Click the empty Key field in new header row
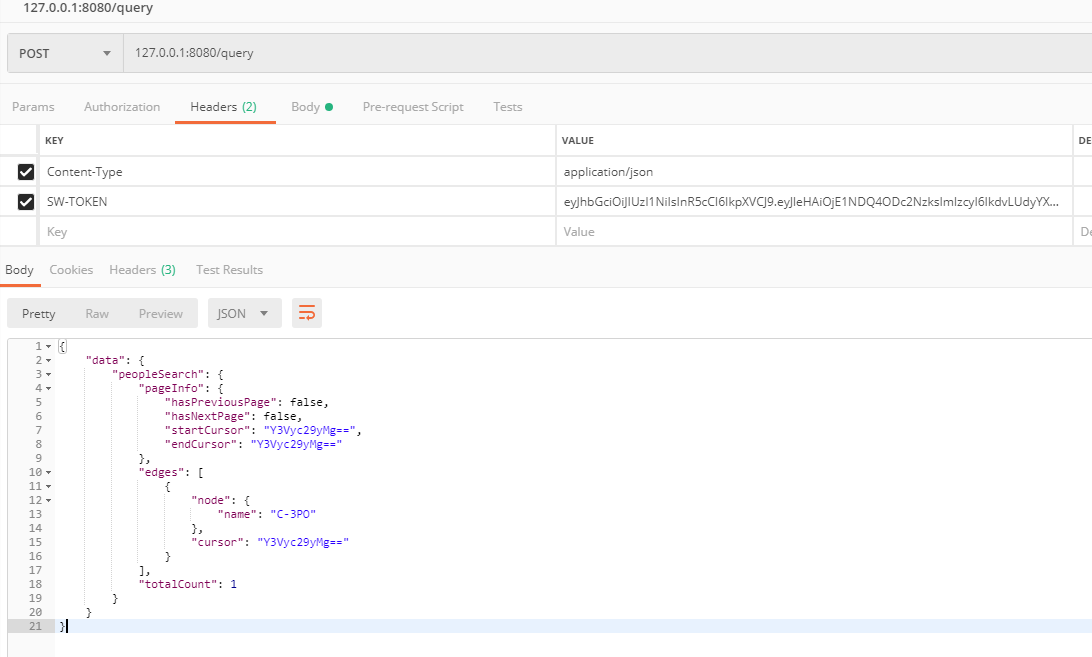Viewport: 1092px width, 657px height. pos(297,231)
